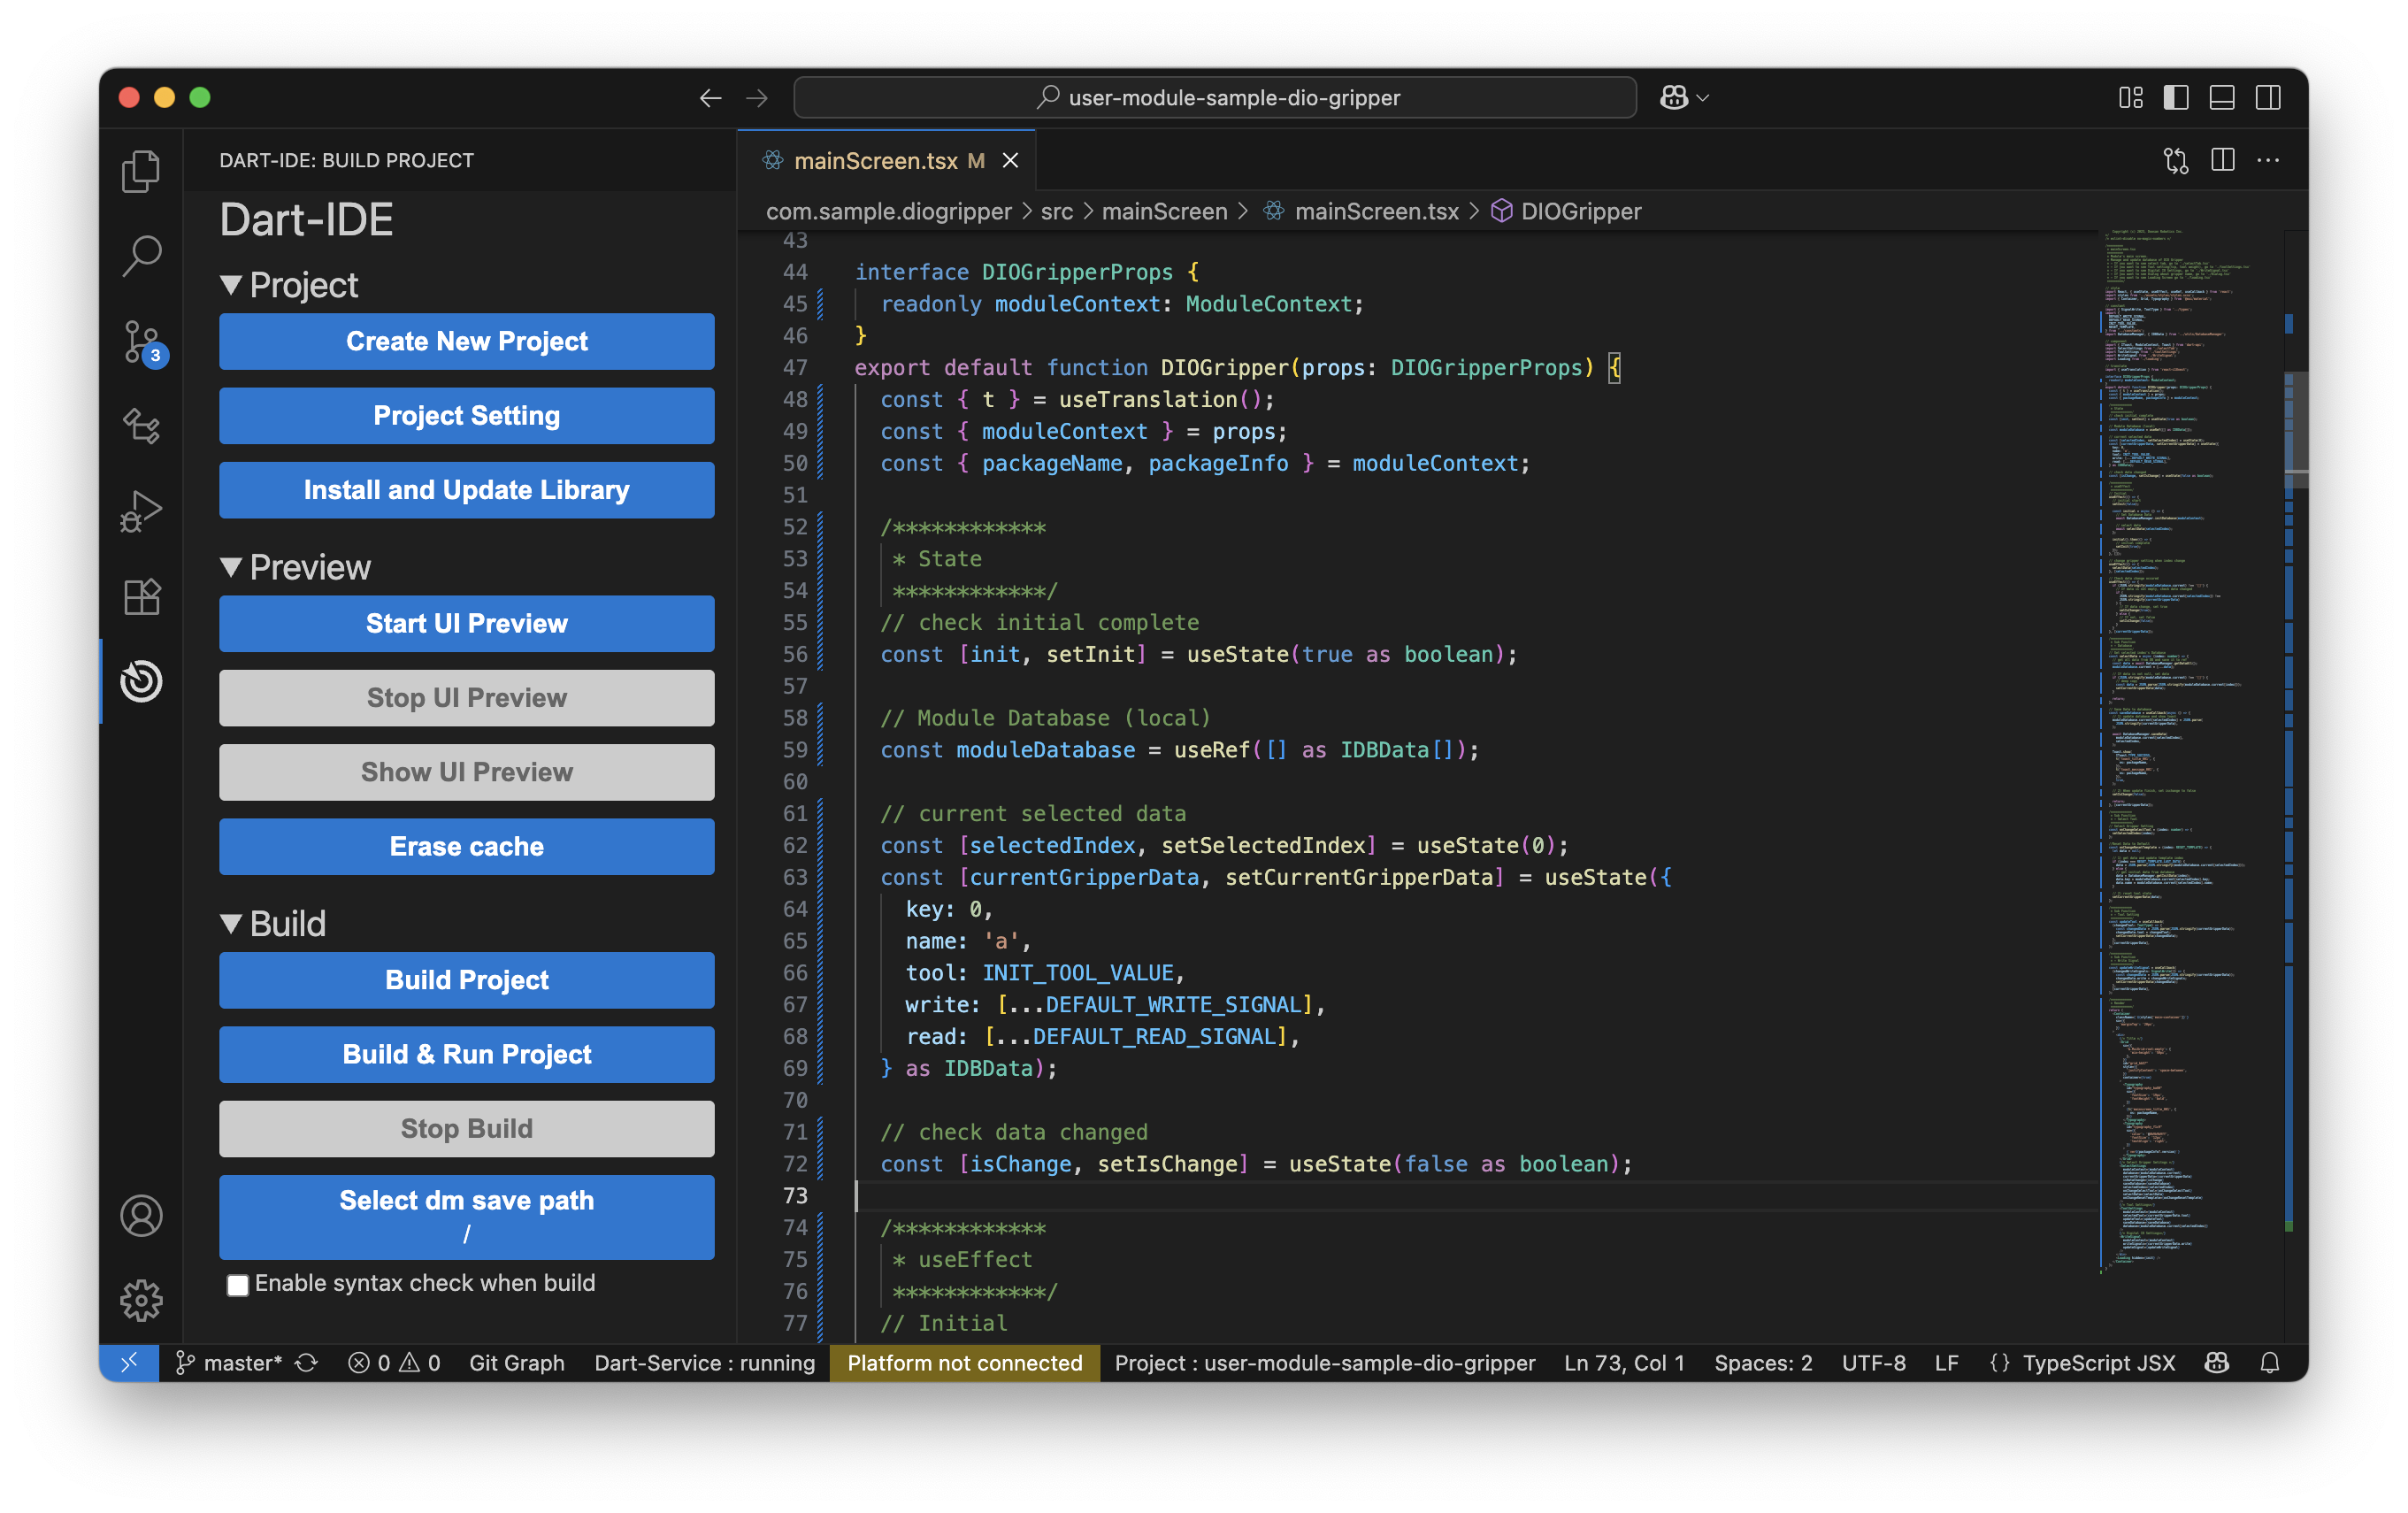
Task: Open the Manage settings gear icon
Action: click(x=141, y=1300)
